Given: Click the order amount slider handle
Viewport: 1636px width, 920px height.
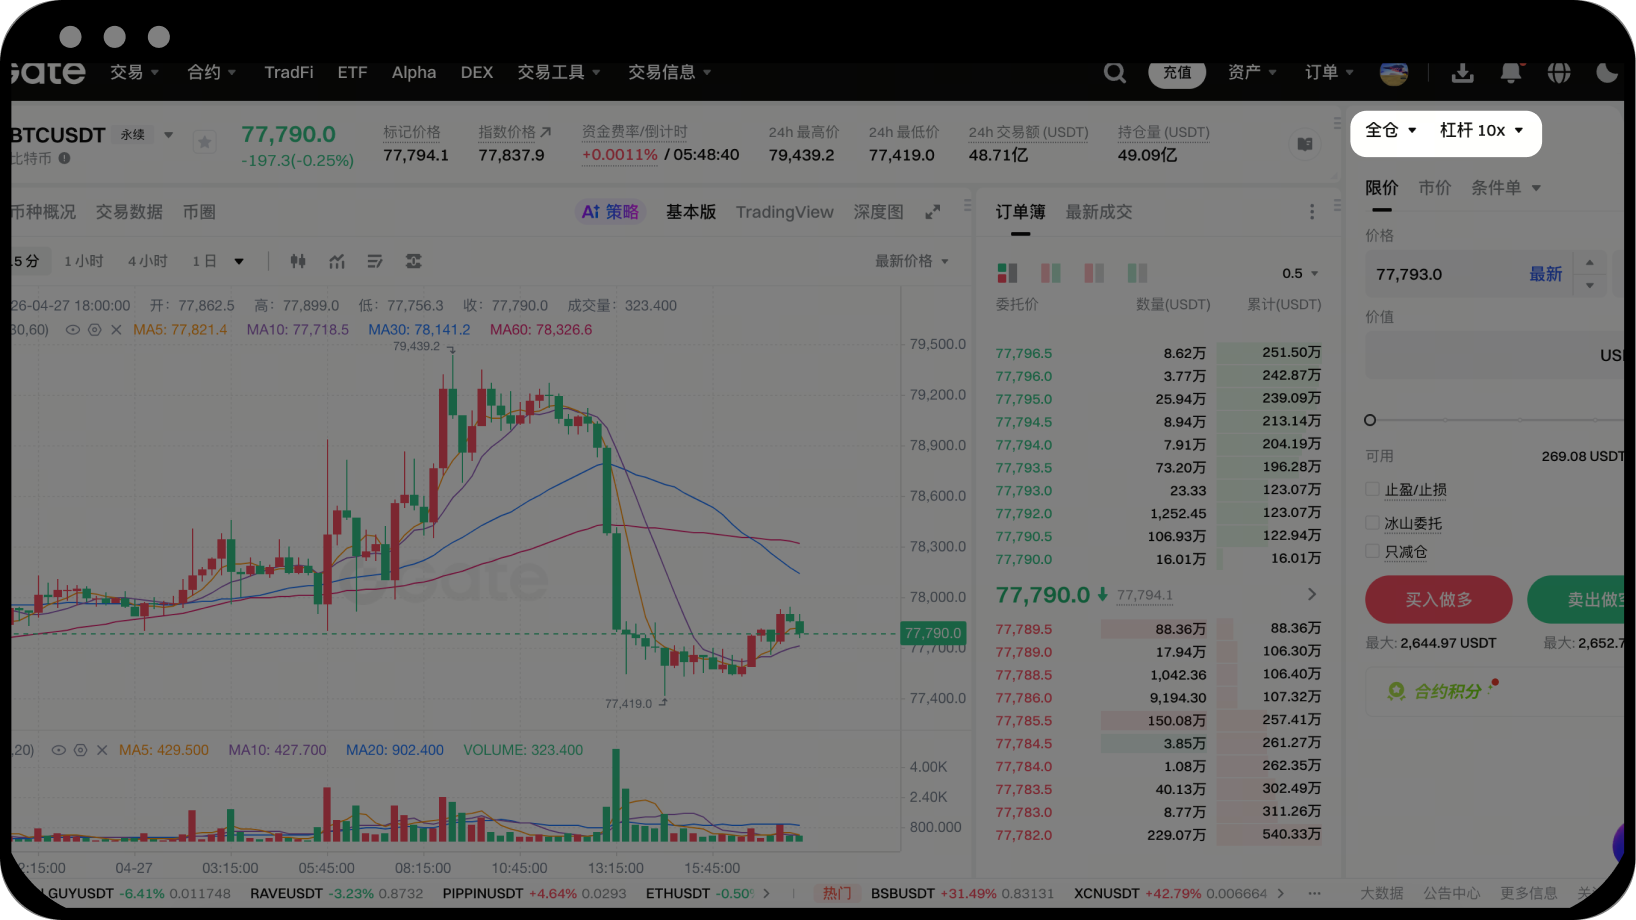Looking at the screenshot, I should [1370, 420].
